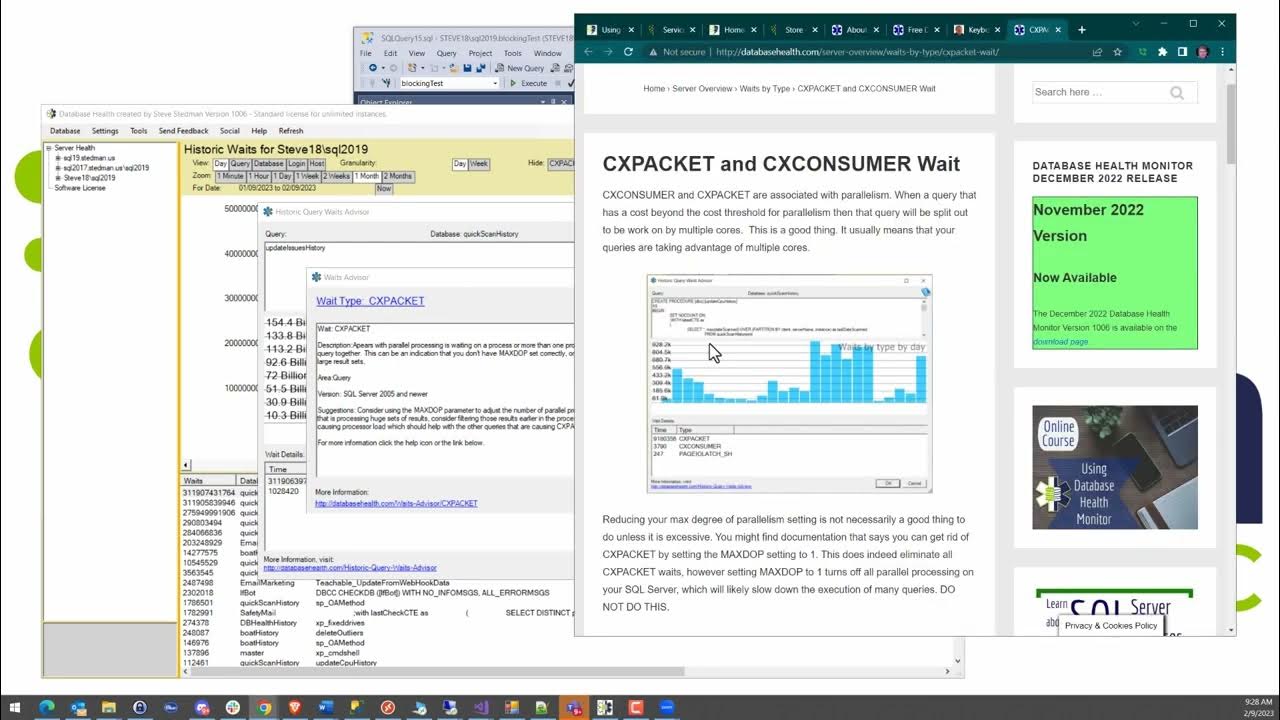Open Microsoft Edge from the taskbar
Viewport: 1280px width, 720px height.
point(47,708)
